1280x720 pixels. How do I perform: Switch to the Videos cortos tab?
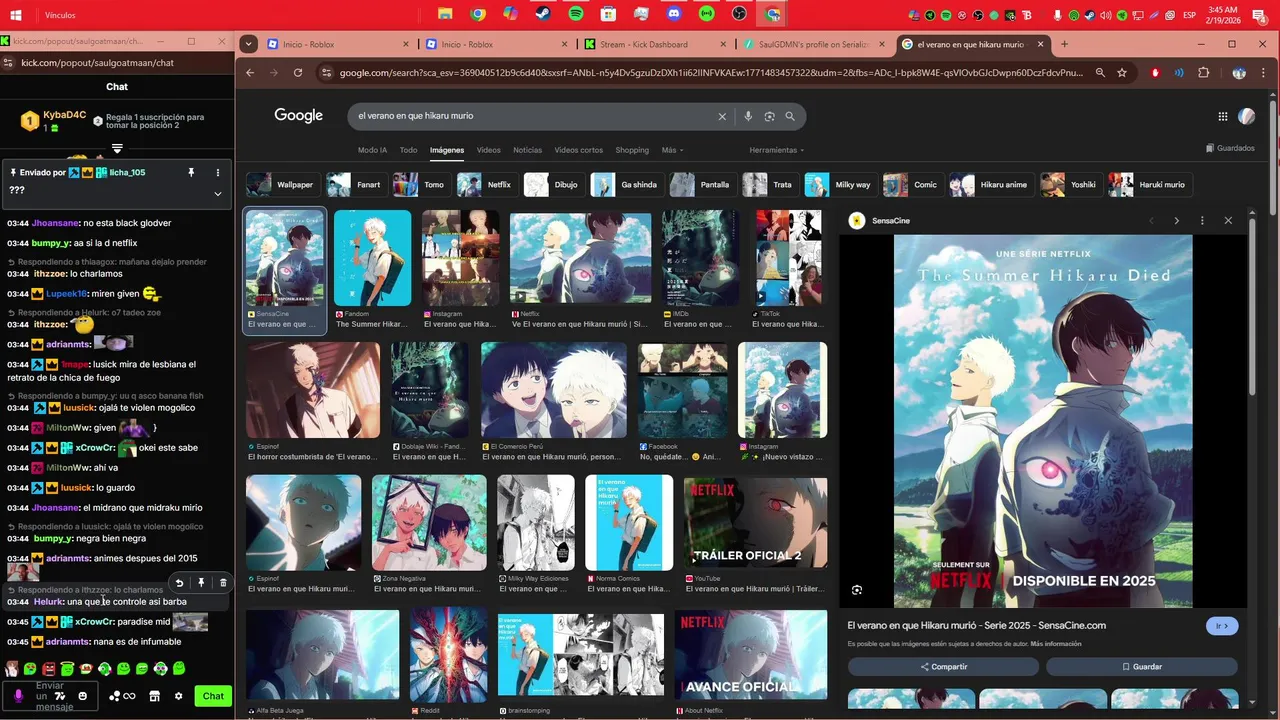[x=578, y=150]
